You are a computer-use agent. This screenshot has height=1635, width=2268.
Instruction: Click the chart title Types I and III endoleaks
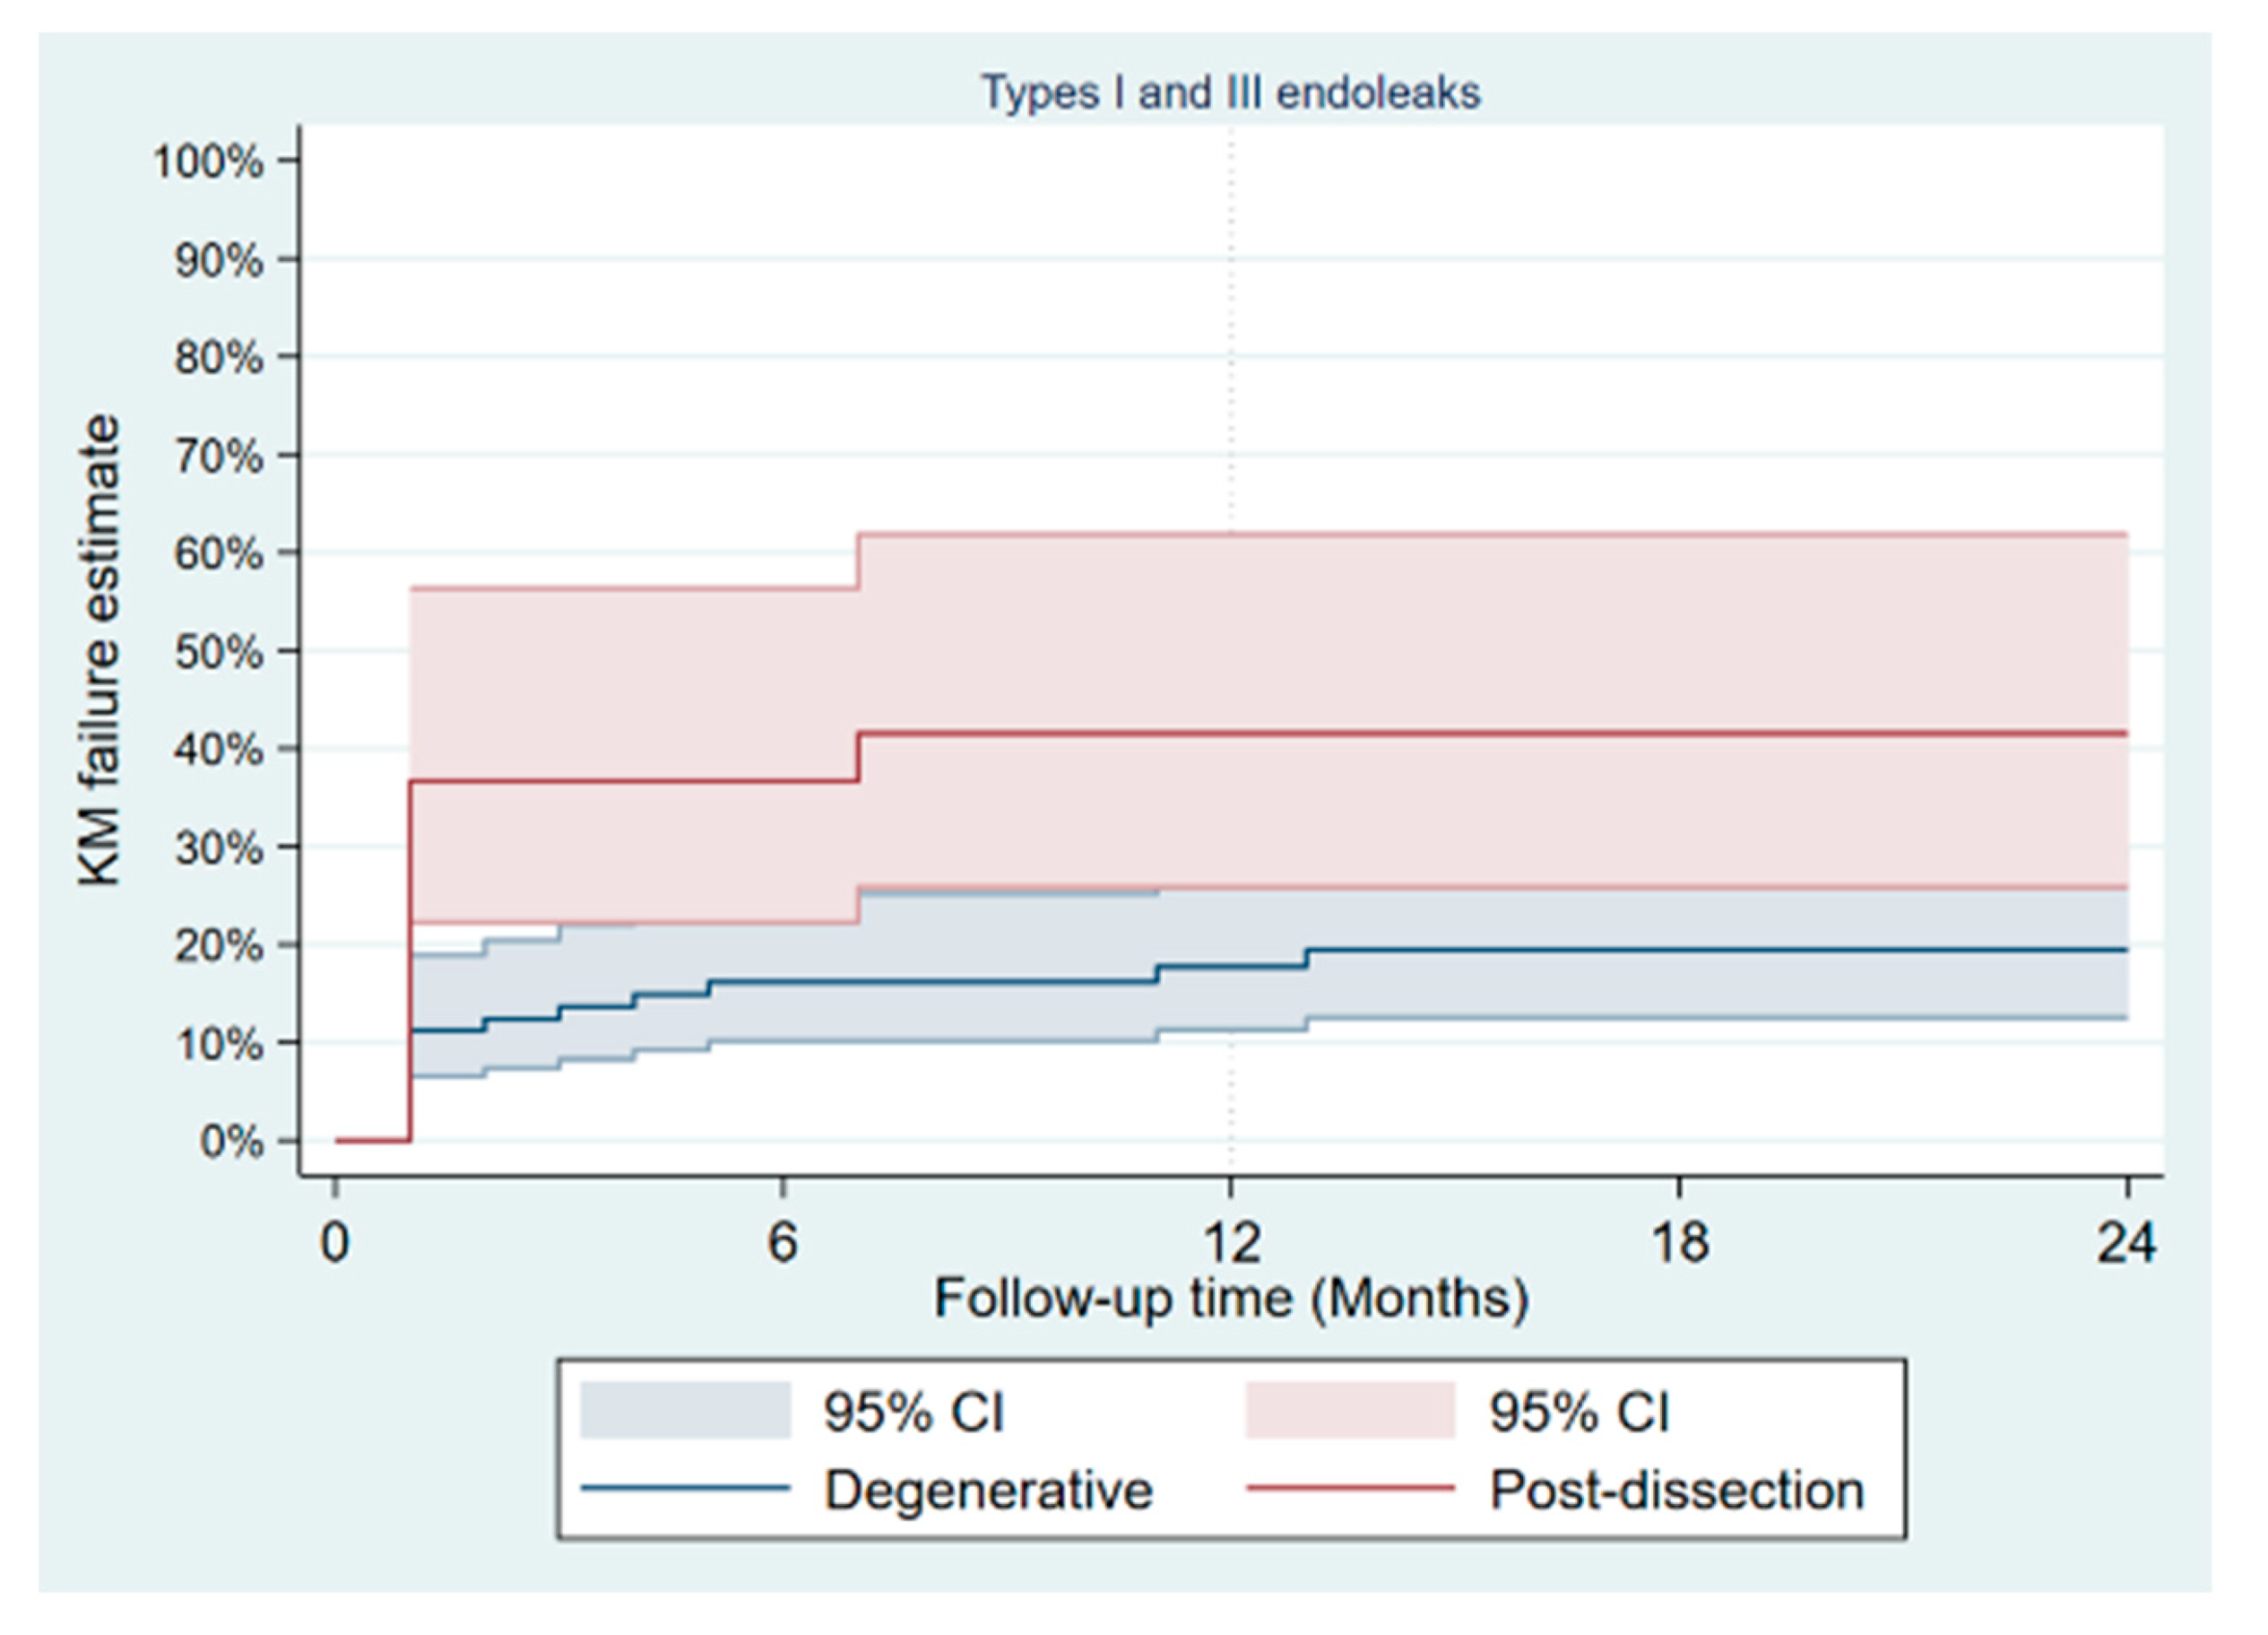pos(1230,93)
